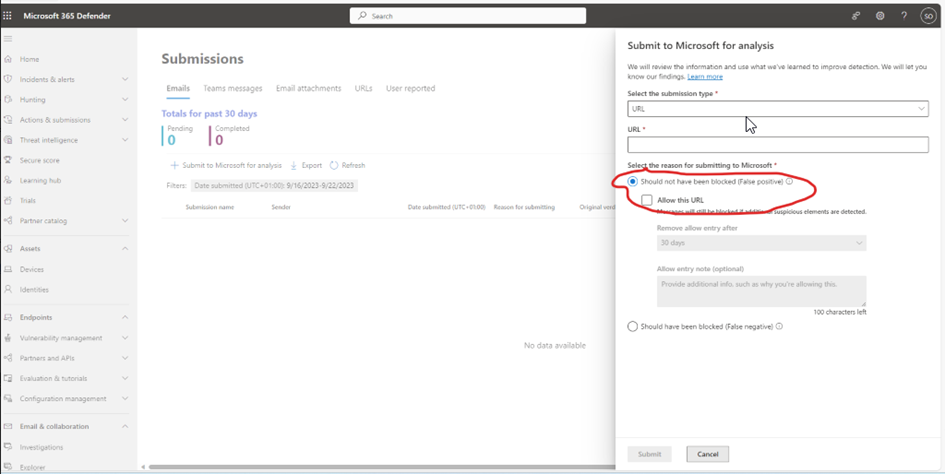Screen dimensions: 945x474
Task: Click the Threat intelligence icon
Action: click(x=8, y=140)
